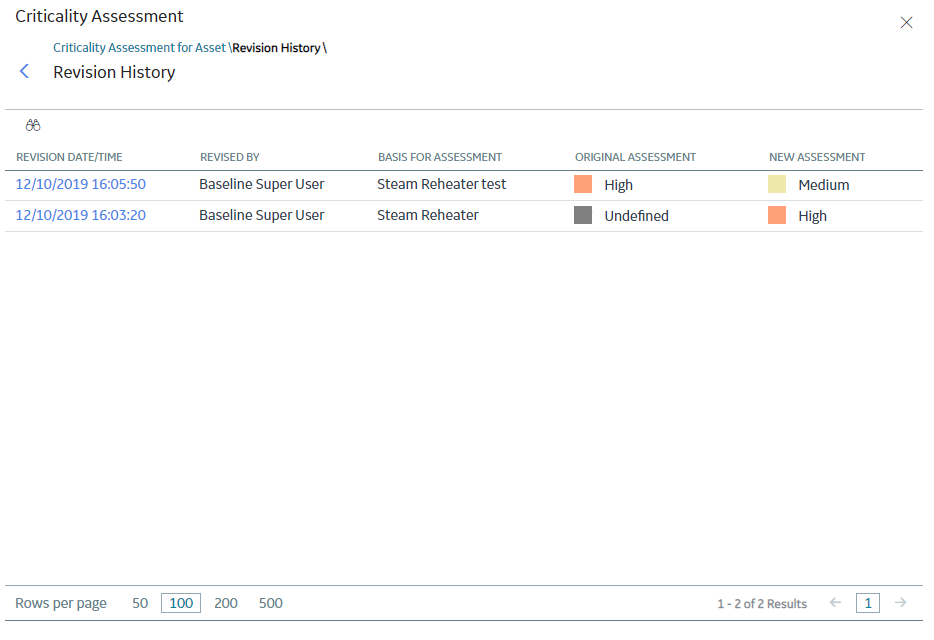The image size is (934, 640).
Task: Click the page number 1 box
Action: (x=868, y=603)
